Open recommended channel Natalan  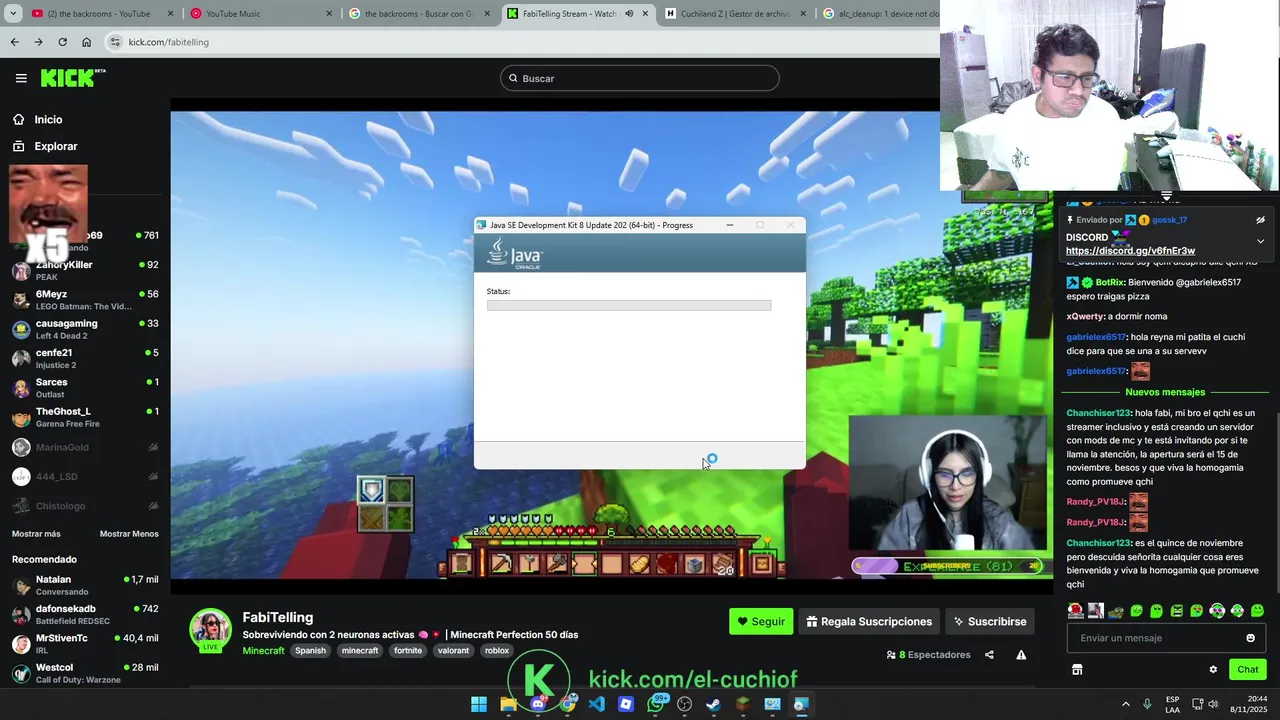[x=85, y=585]
